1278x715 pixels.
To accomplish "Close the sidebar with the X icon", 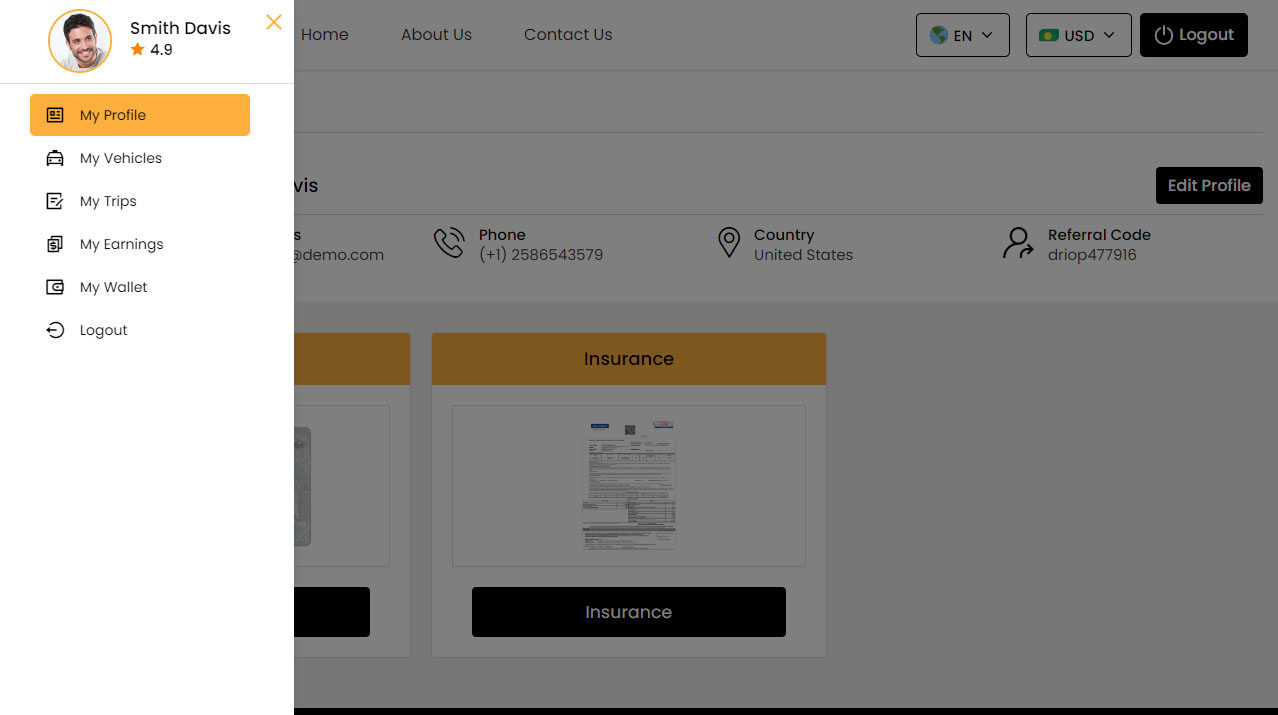I will (273, 21).
